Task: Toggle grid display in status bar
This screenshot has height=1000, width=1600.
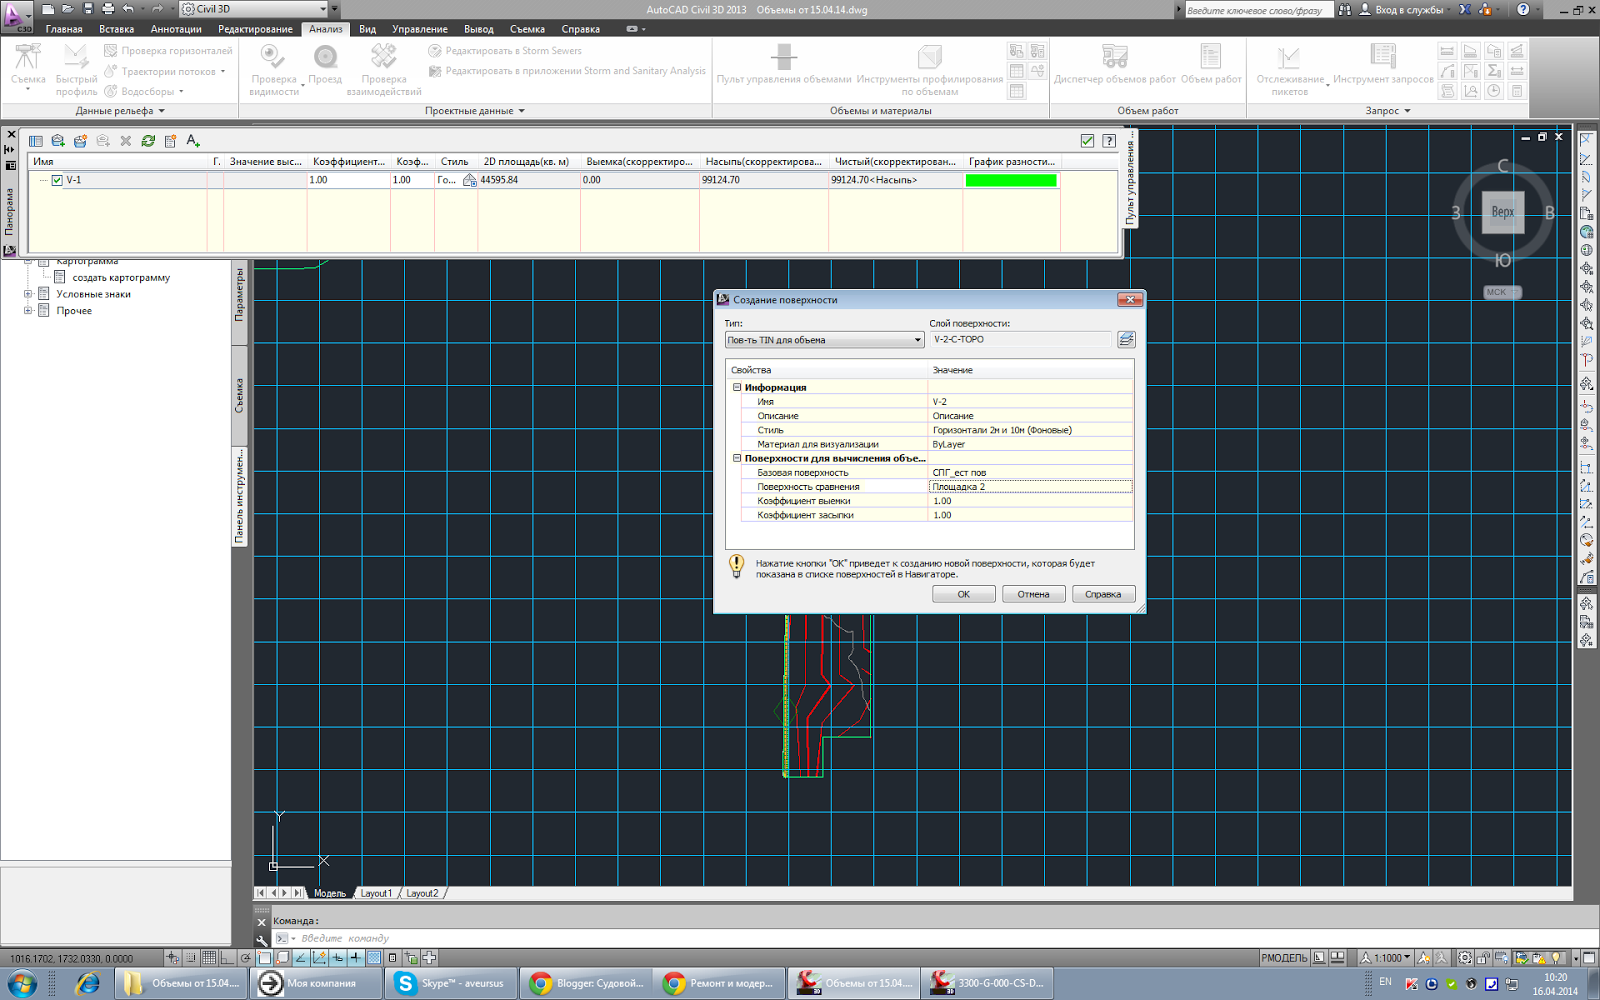Action: click(209, 958)
